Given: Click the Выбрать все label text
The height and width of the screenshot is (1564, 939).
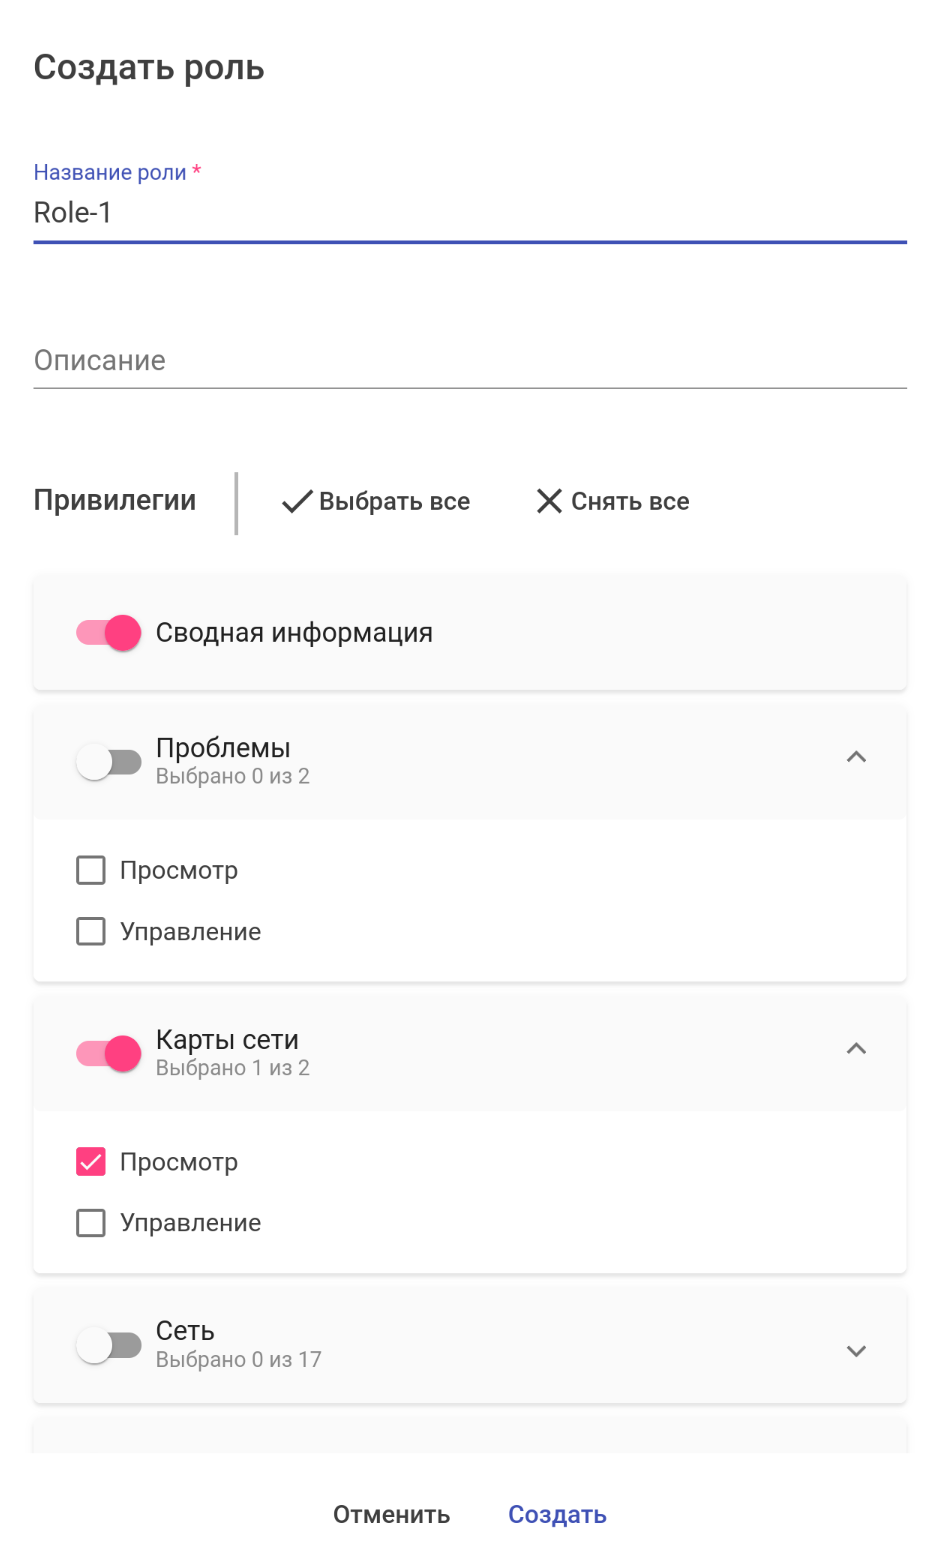Looking at the screenshot, I should tap(394, 502).
